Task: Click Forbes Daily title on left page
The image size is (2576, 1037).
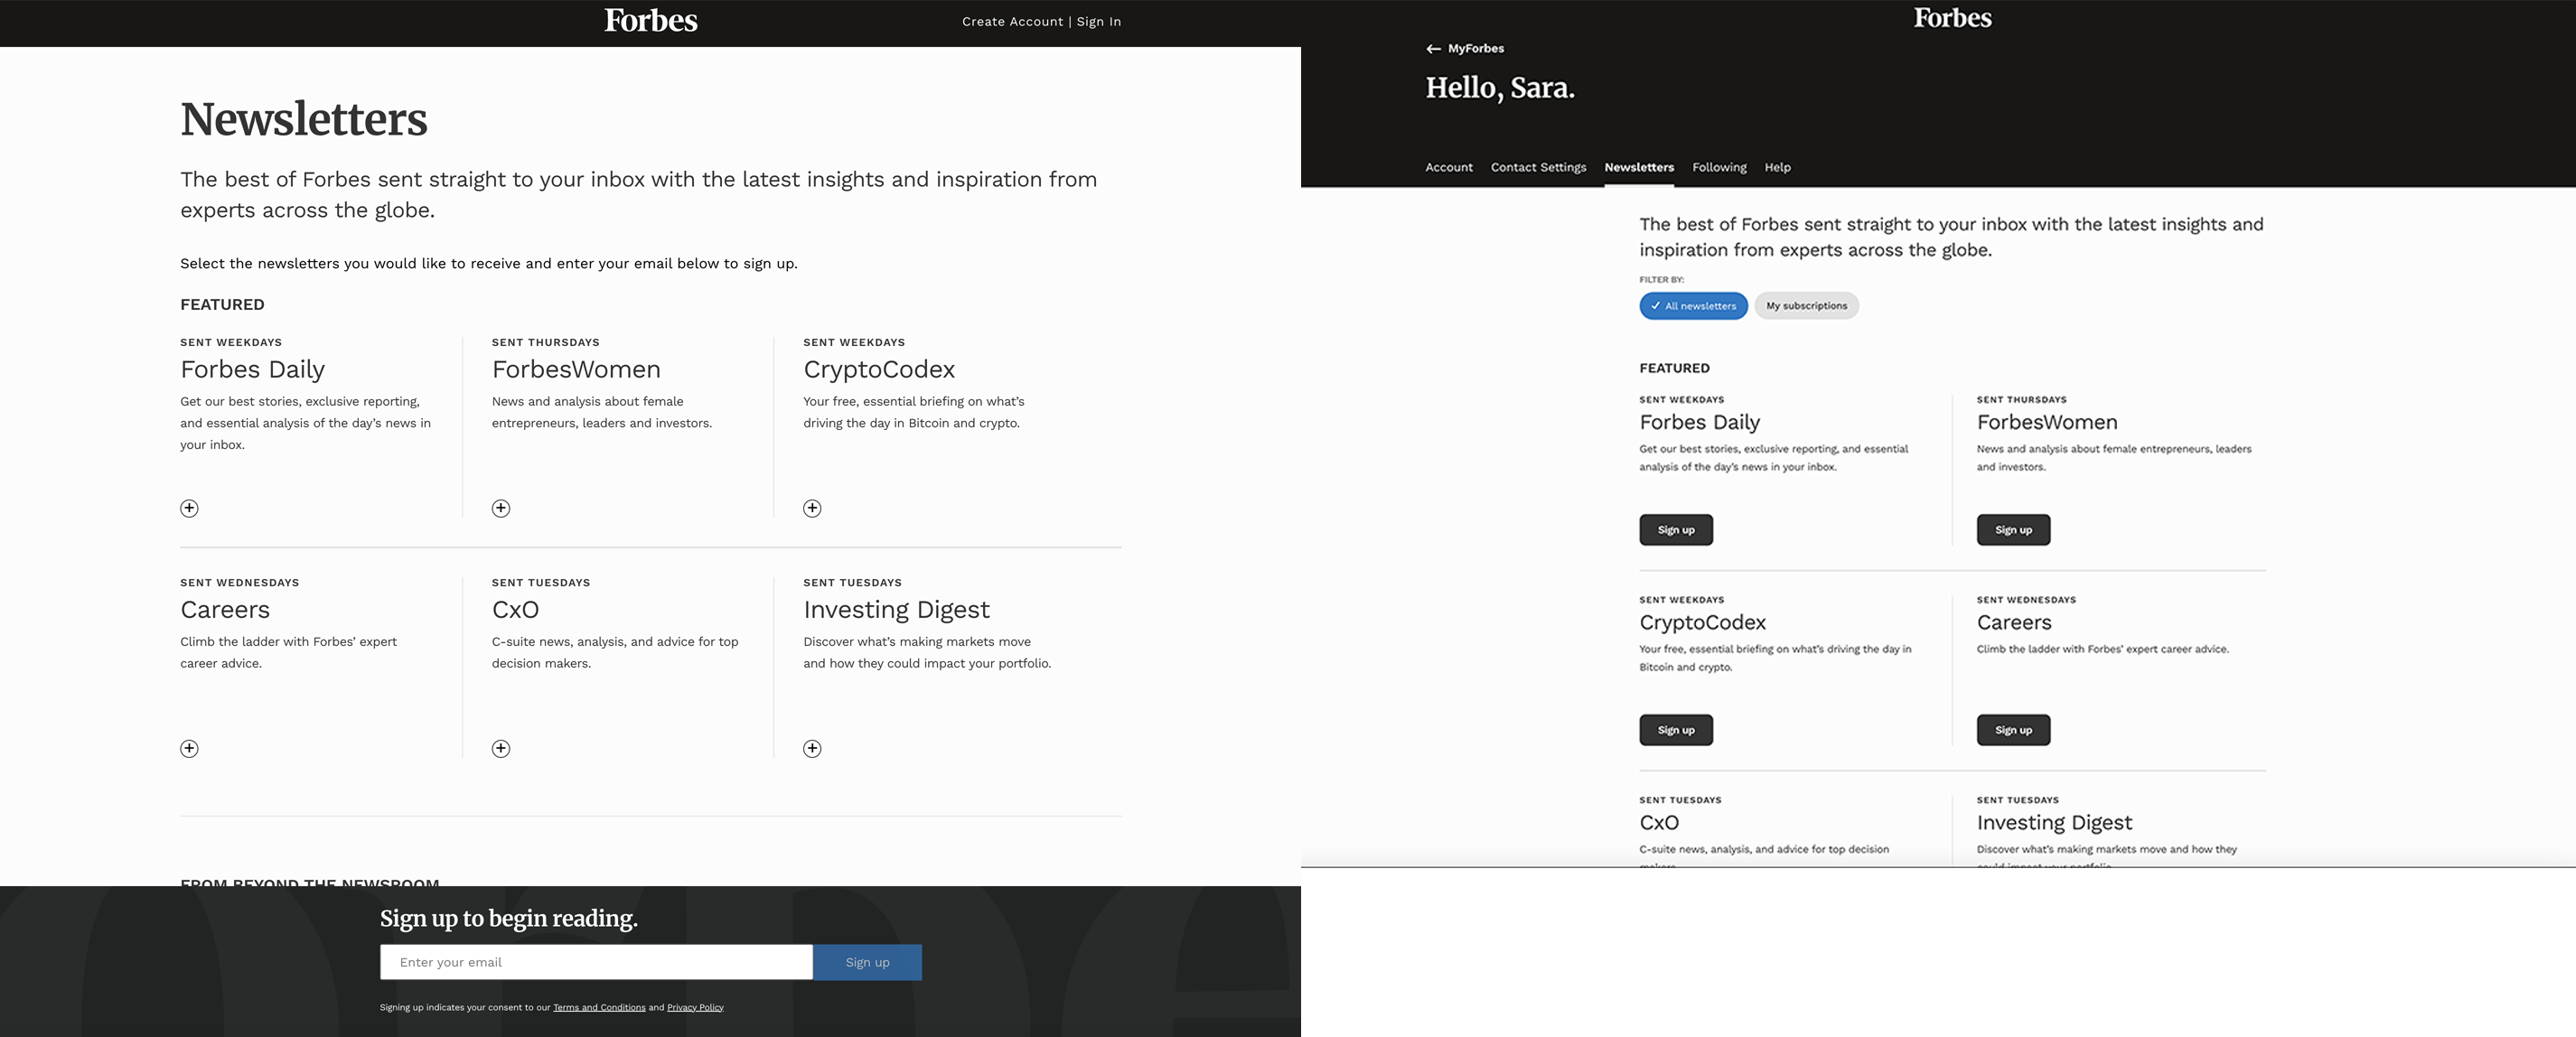Action: point(252,370)
